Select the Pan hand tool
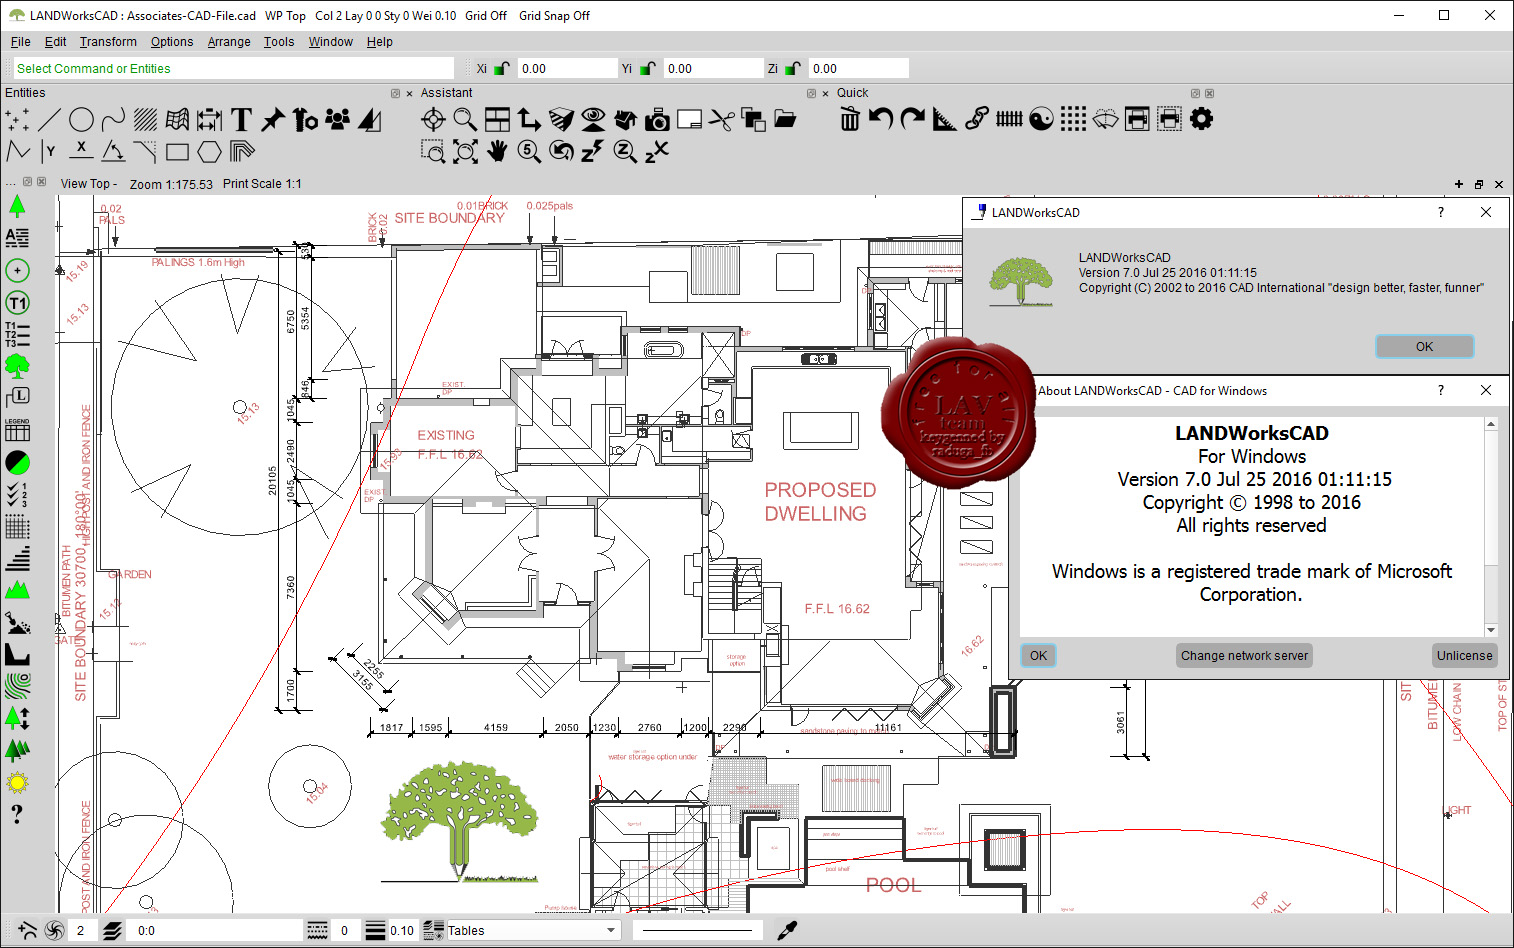 click(497, 152)
